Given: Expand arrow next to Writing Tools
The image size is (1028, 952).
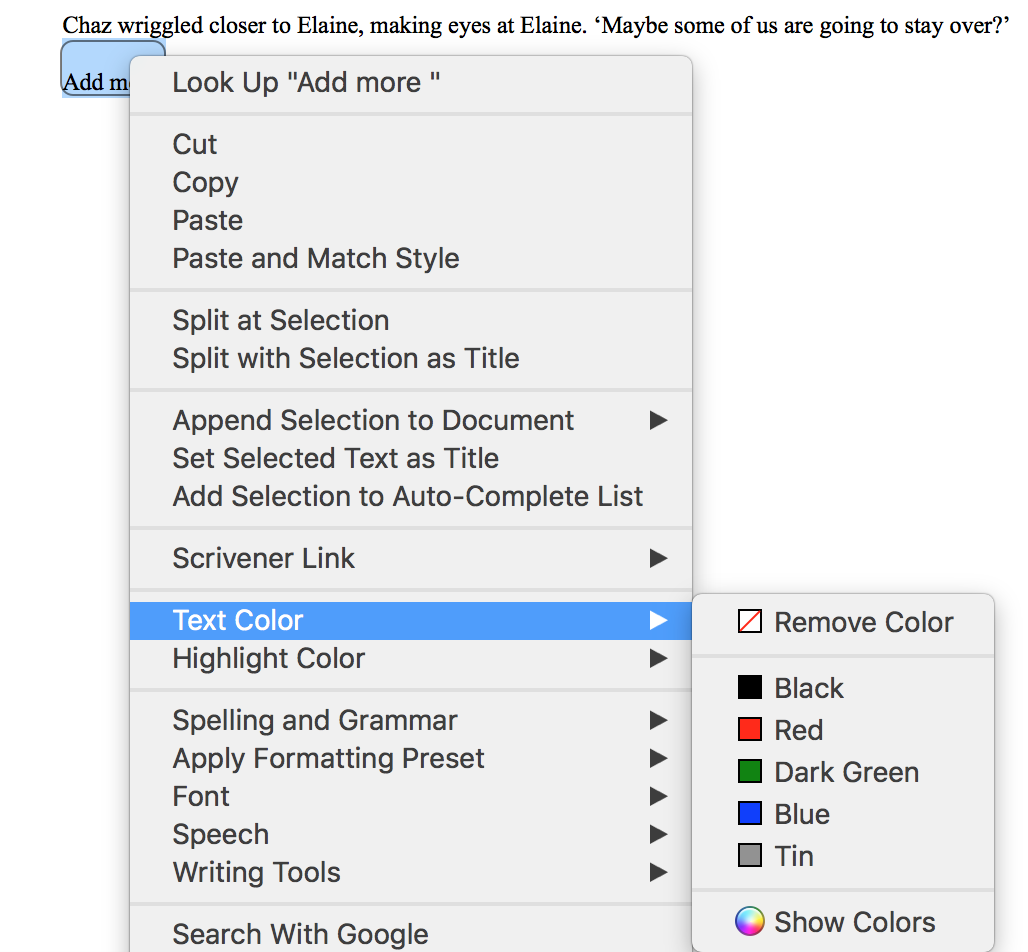Looking at the screenshot, I should (658, 873).
